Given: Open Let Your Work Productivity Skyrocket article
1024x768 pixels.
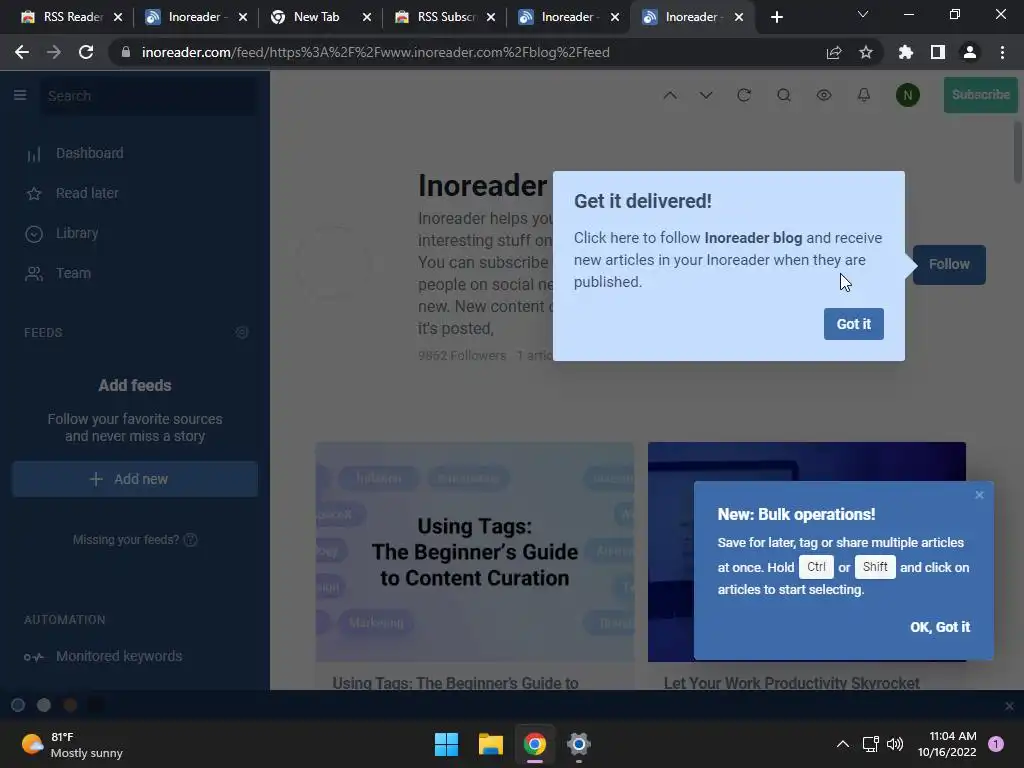Looking at the screenshot, I should pos(792,683).
